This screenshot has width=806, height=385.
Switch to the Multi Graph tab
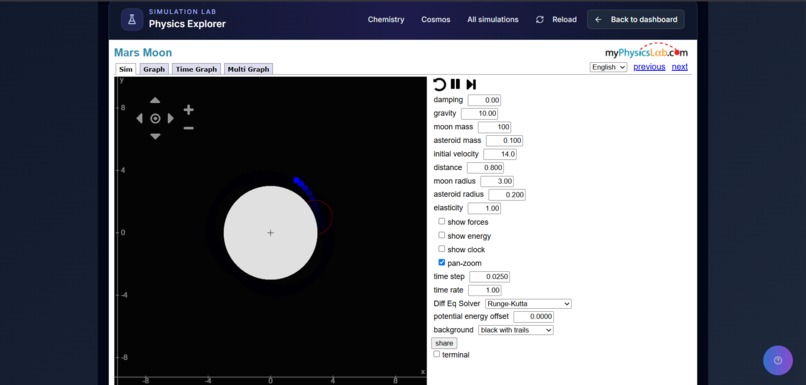click(248, 69)
